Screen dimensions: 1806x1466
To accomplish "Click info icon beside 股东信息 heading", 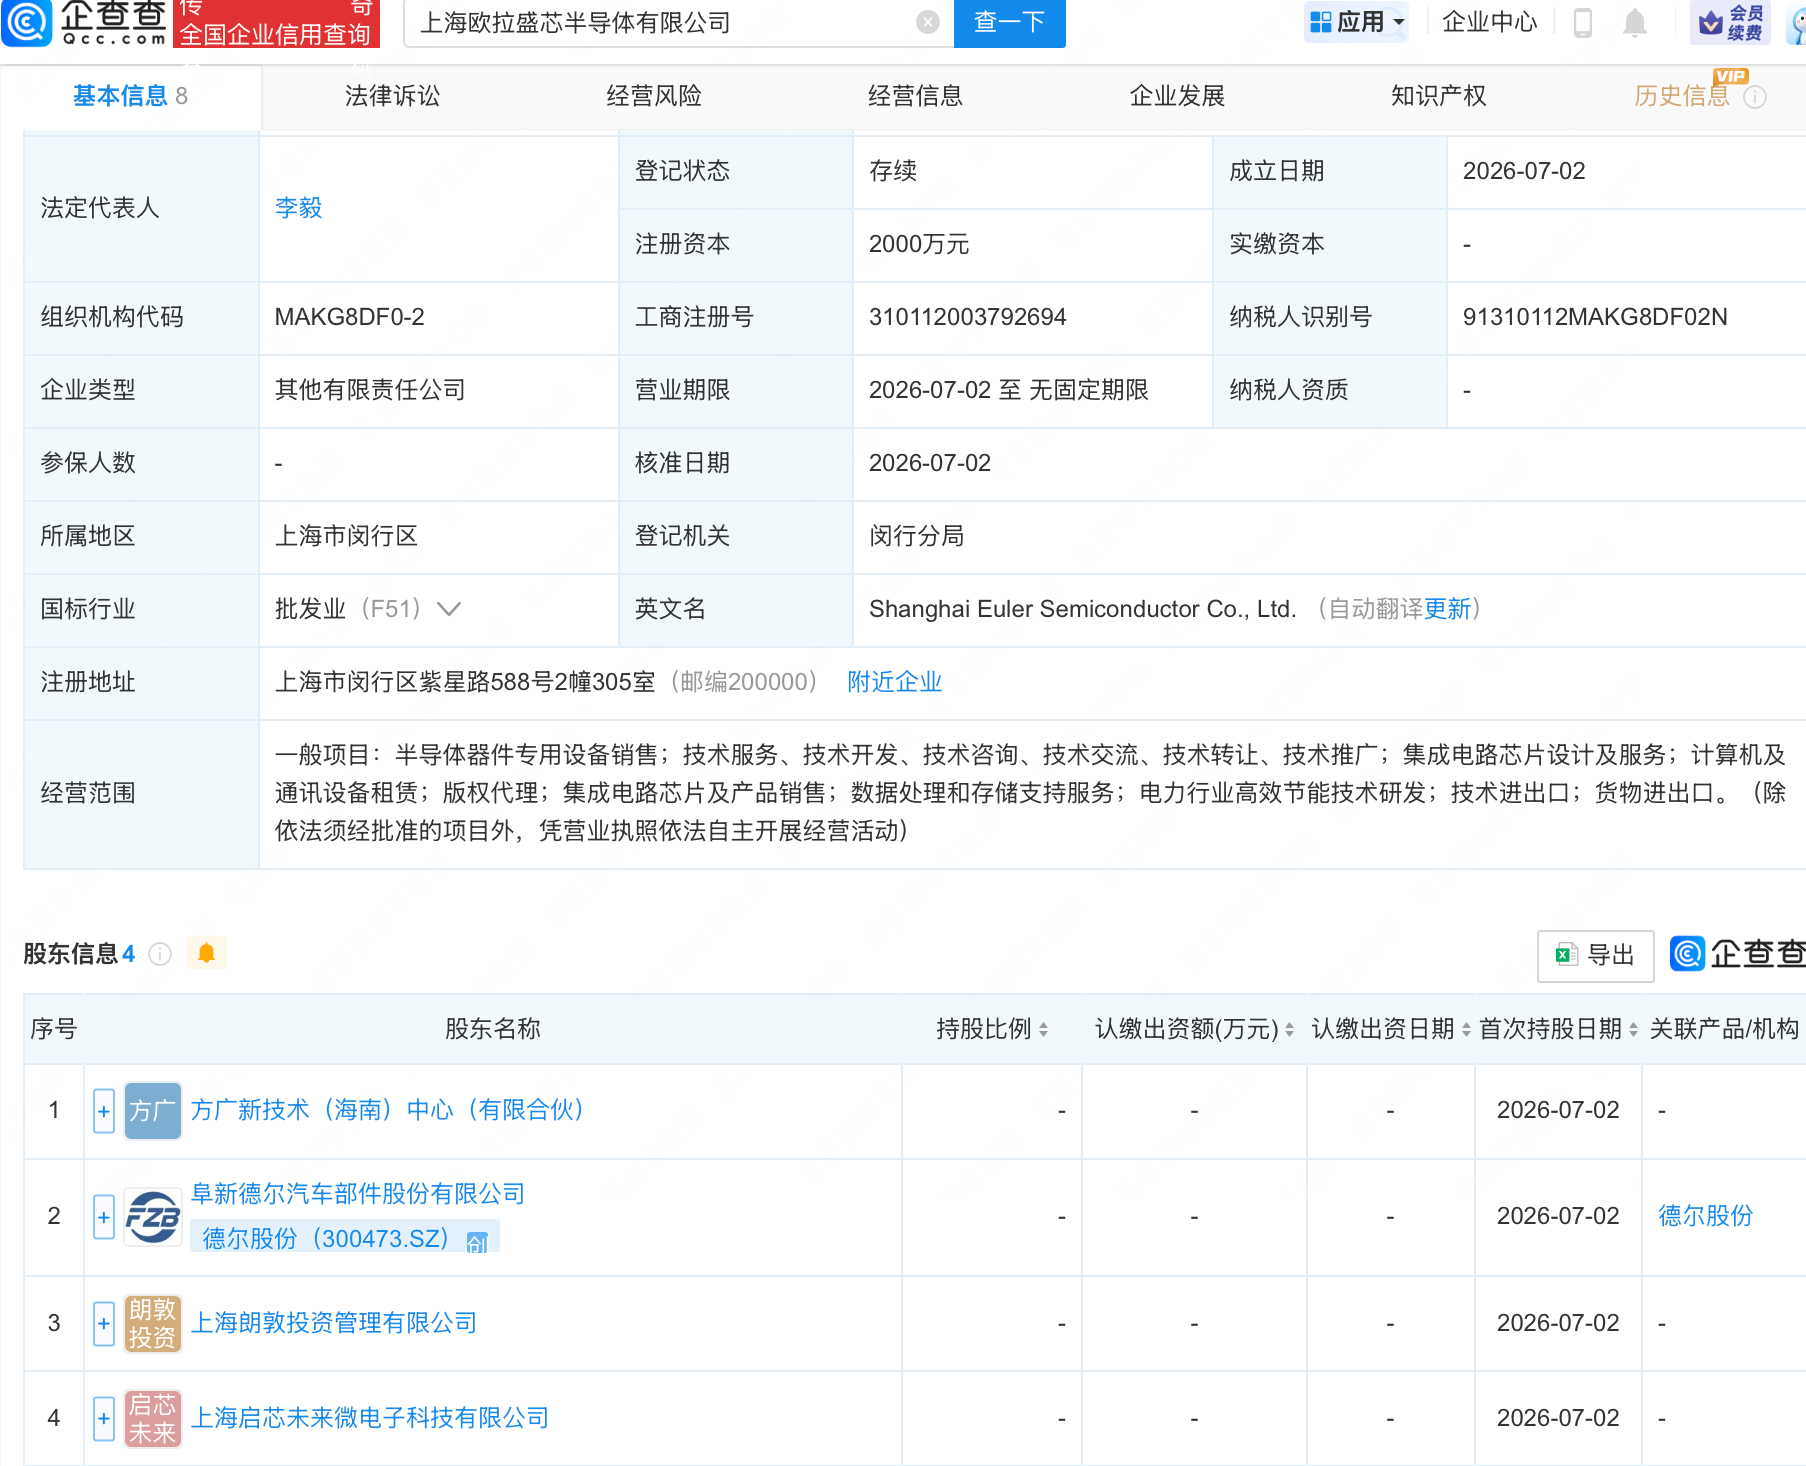I will click(x=160, y=954).
